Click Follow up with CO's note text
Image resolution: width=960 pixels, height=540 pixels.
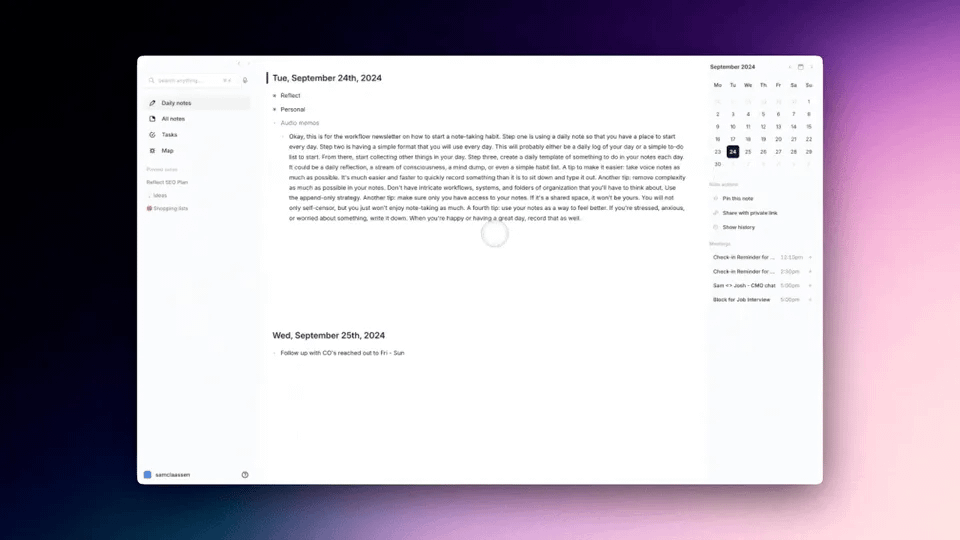(342, 353)
